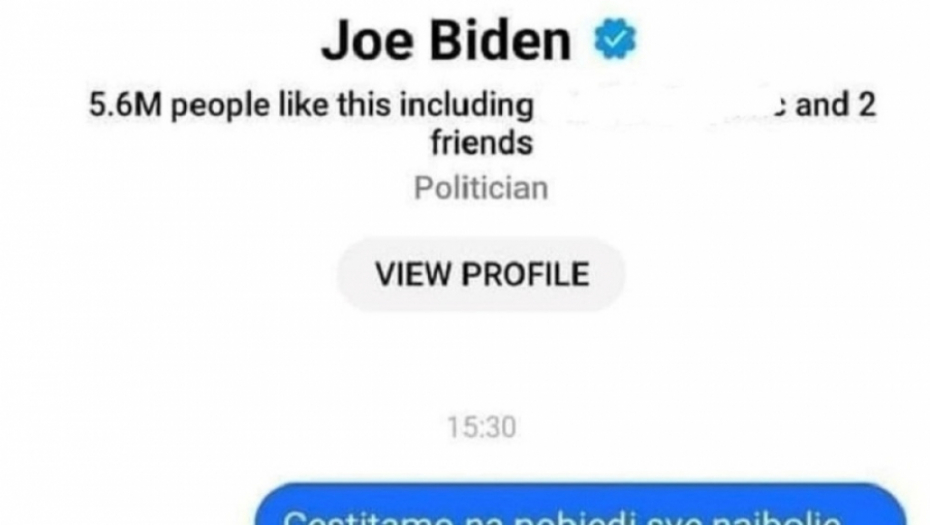Tap the word "including" in likes summary
930x525 pixels.
(x=466, y=106)
